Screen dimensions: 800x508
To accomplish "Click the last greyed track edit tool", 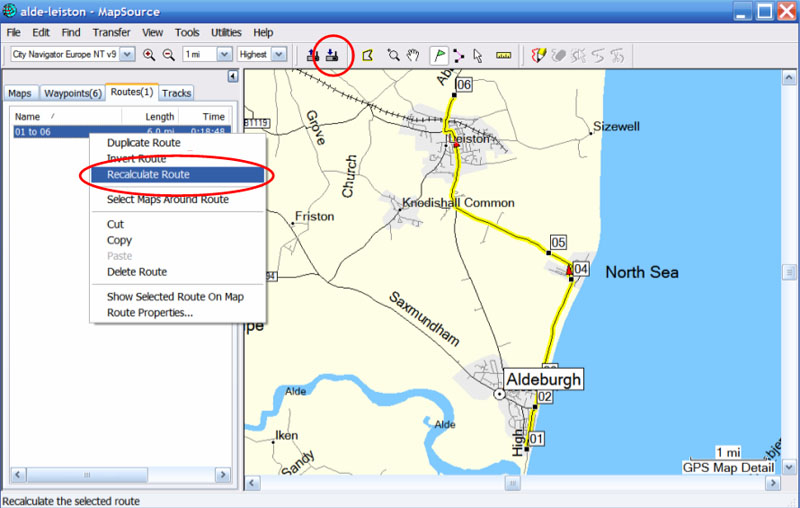I will coord(617,55).
